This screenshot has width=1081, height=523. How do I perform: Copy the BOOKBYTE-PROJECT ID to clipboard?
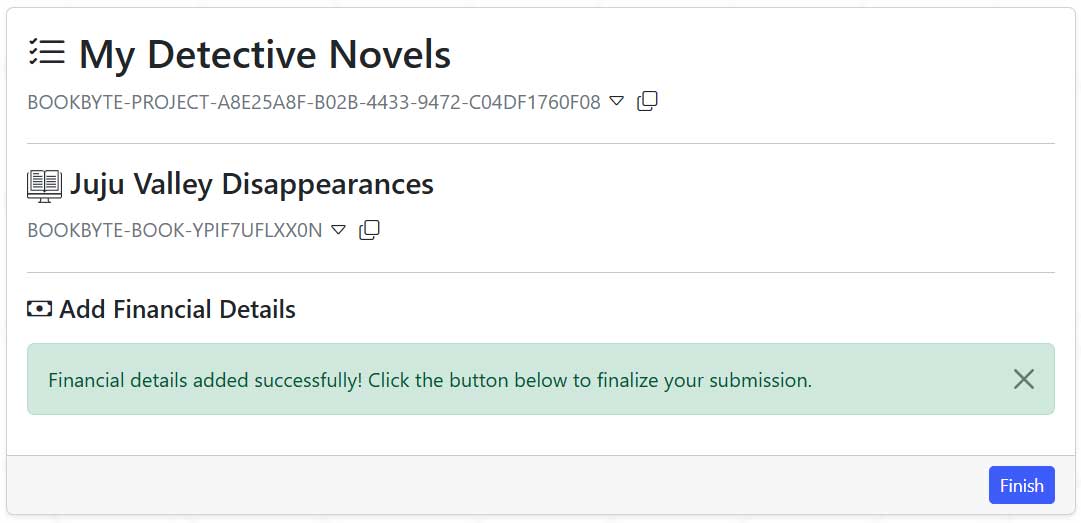[x=647, y=101]
